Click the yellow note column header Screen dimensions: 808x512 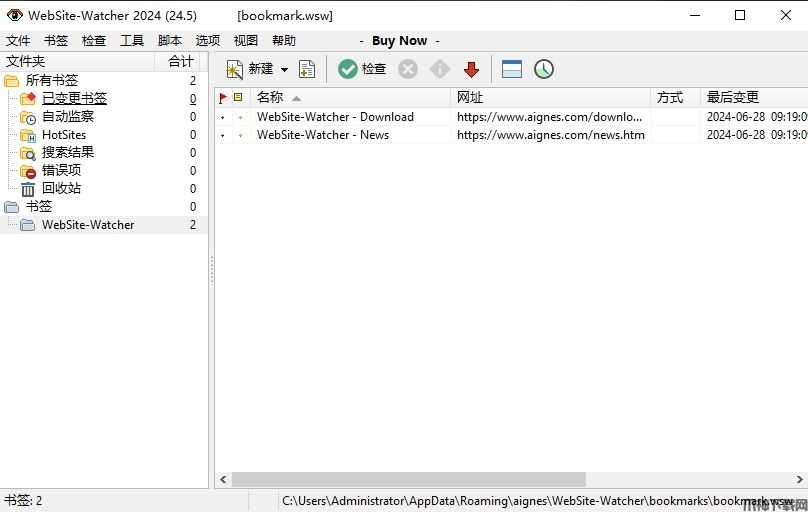tap(238, 97)
